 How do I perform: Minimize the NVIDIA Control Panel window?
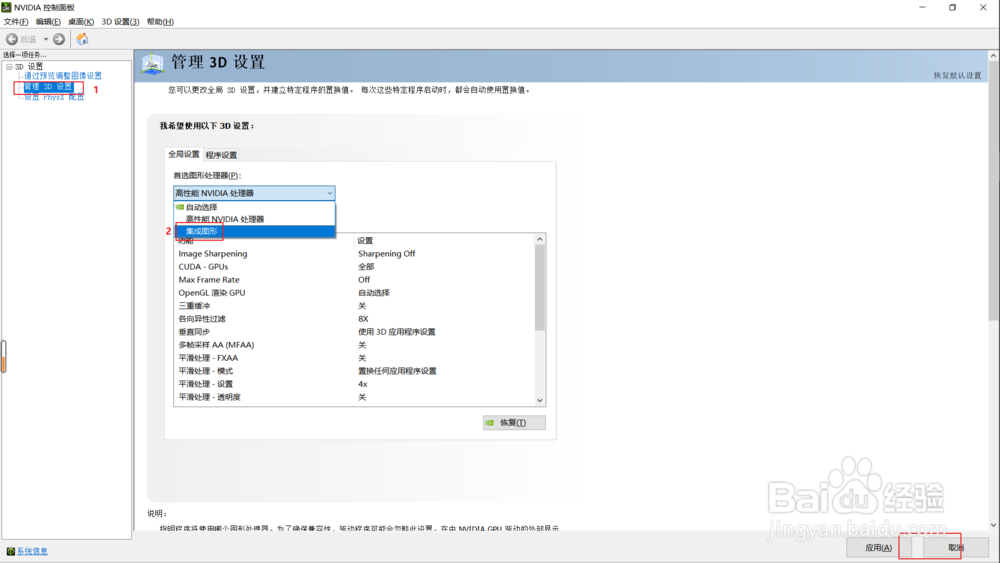pyautogui.click(x=922, y=8)
